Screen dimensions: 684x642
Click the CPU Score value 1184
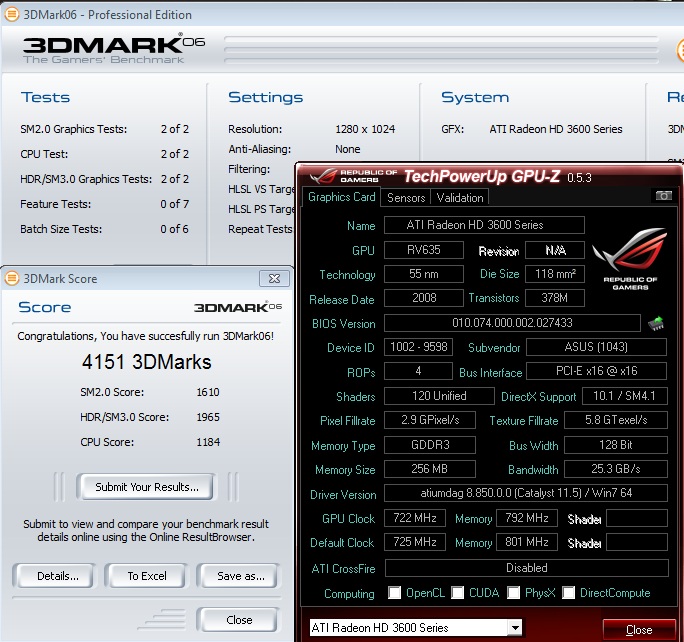(208, 442)
